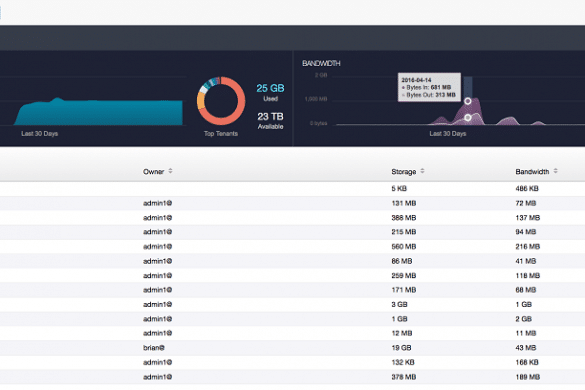The image size is (585, 390).
Task: Click the Storage column header
Action: point(404,172)
